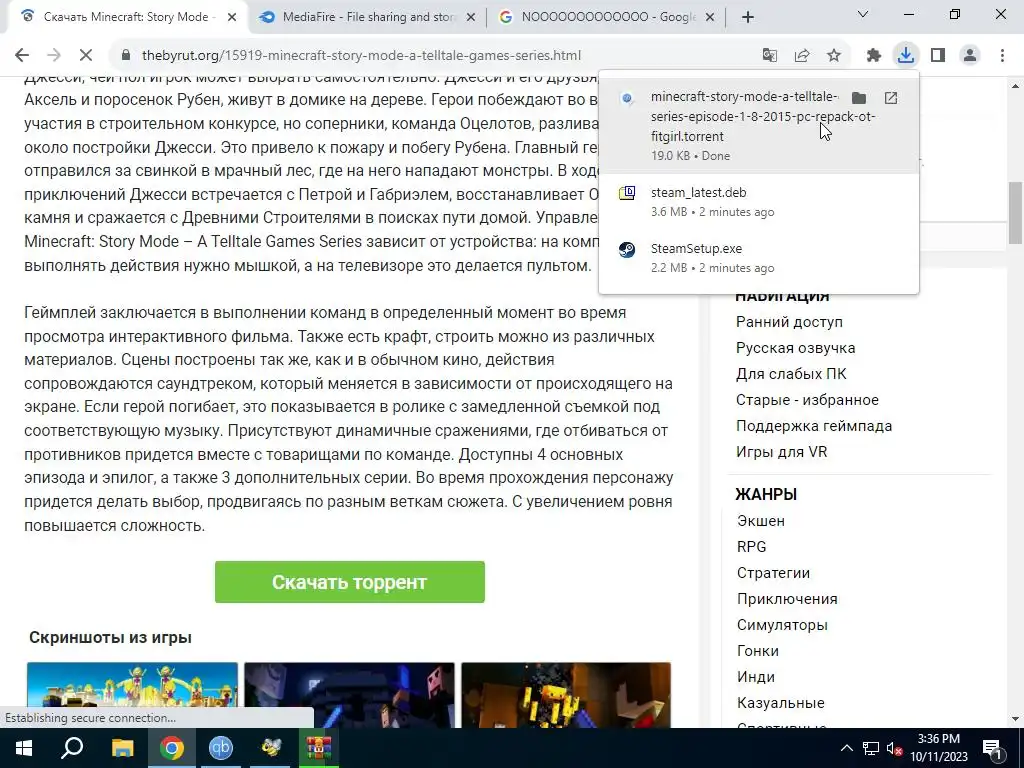Close the Google search tab

tap(711, 17)
